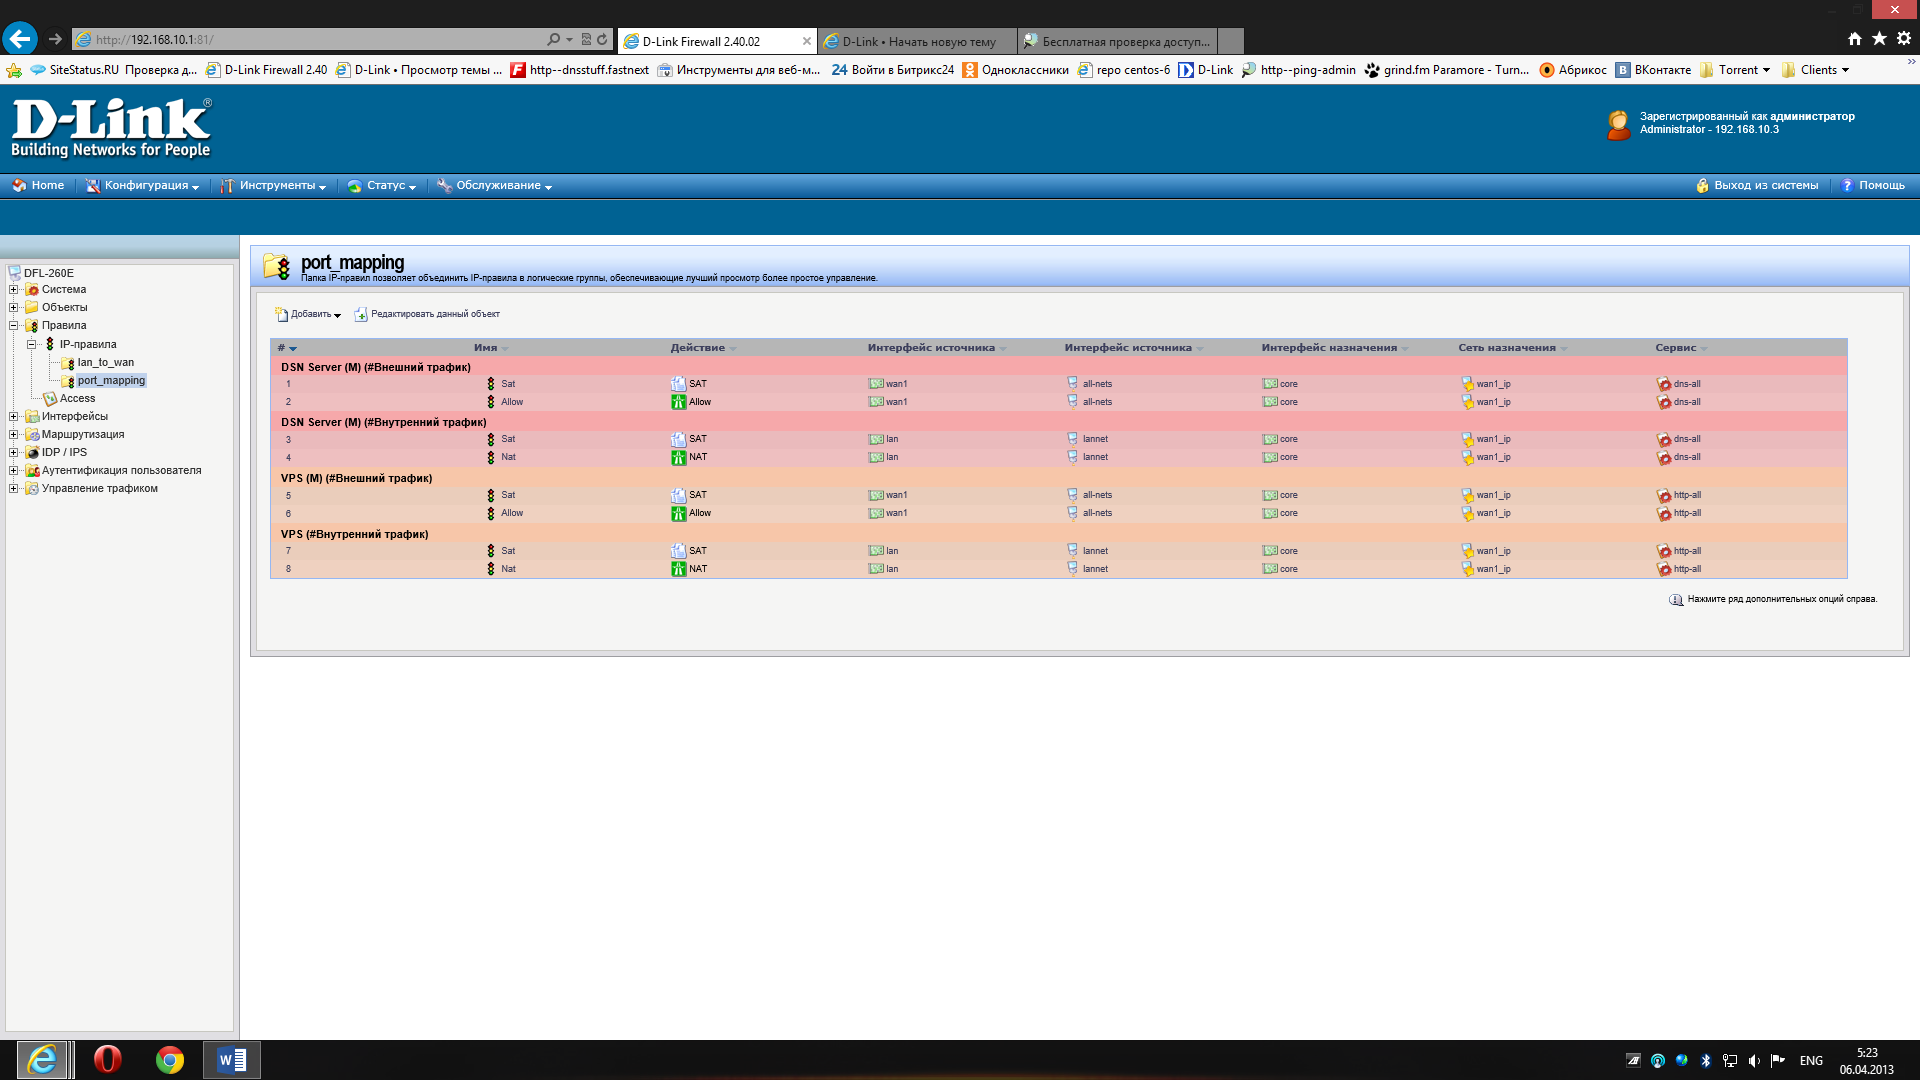This screenshot has width=1920, height=1080.
Task: Click the Home icon in navigation bar
Action: pos(19,186)
